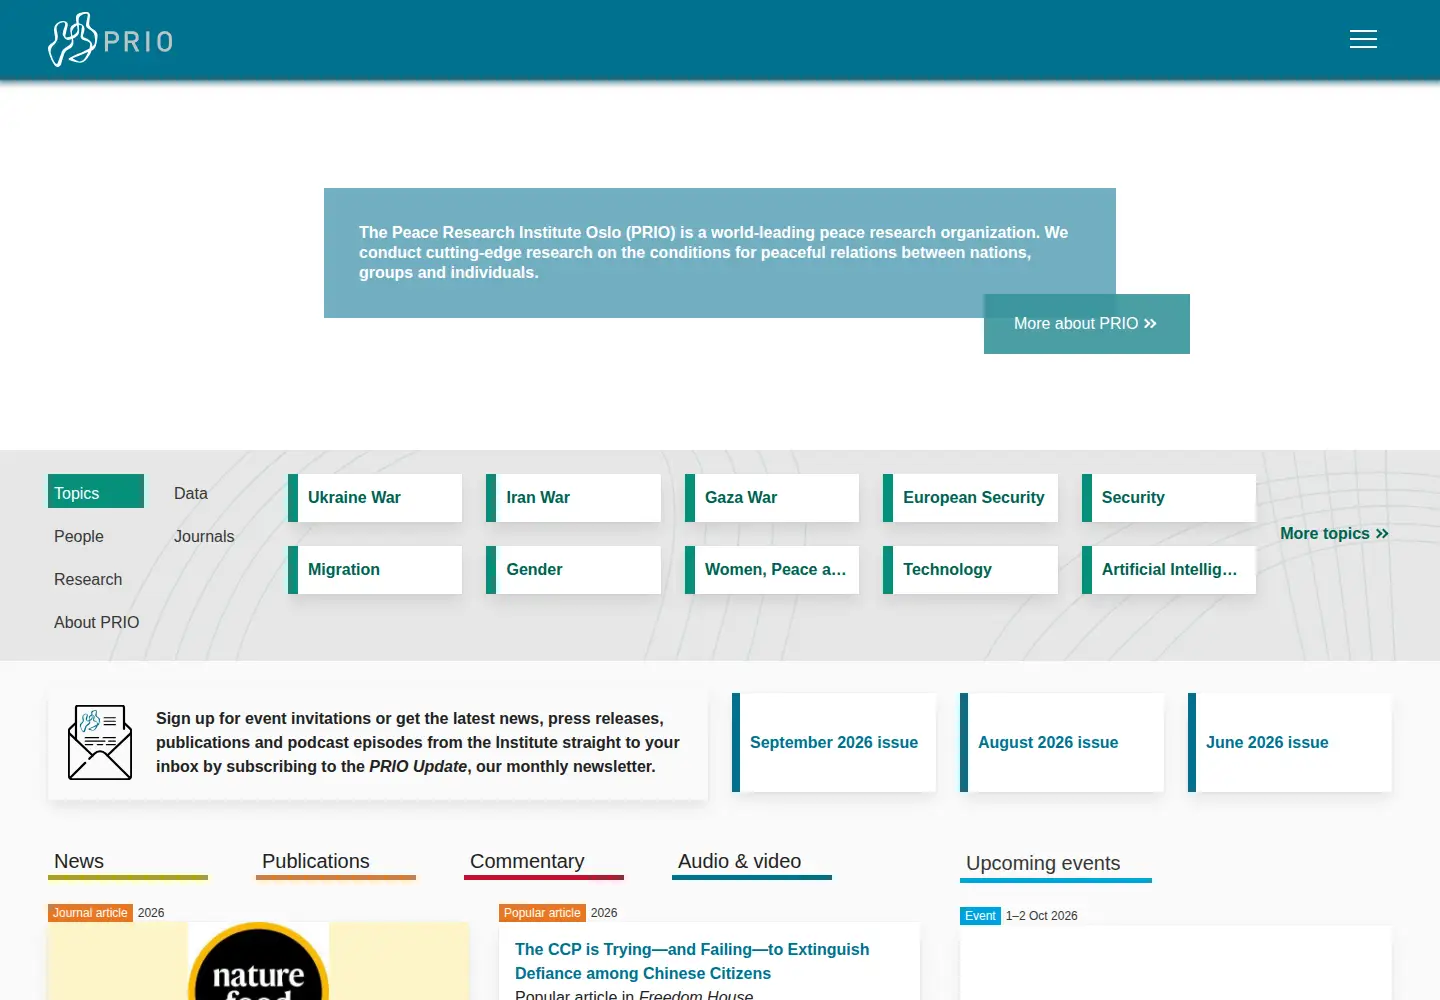The image size is (1440, 1000).
Task: Open the Ukraine War topic
Action: tap(375, 498)
